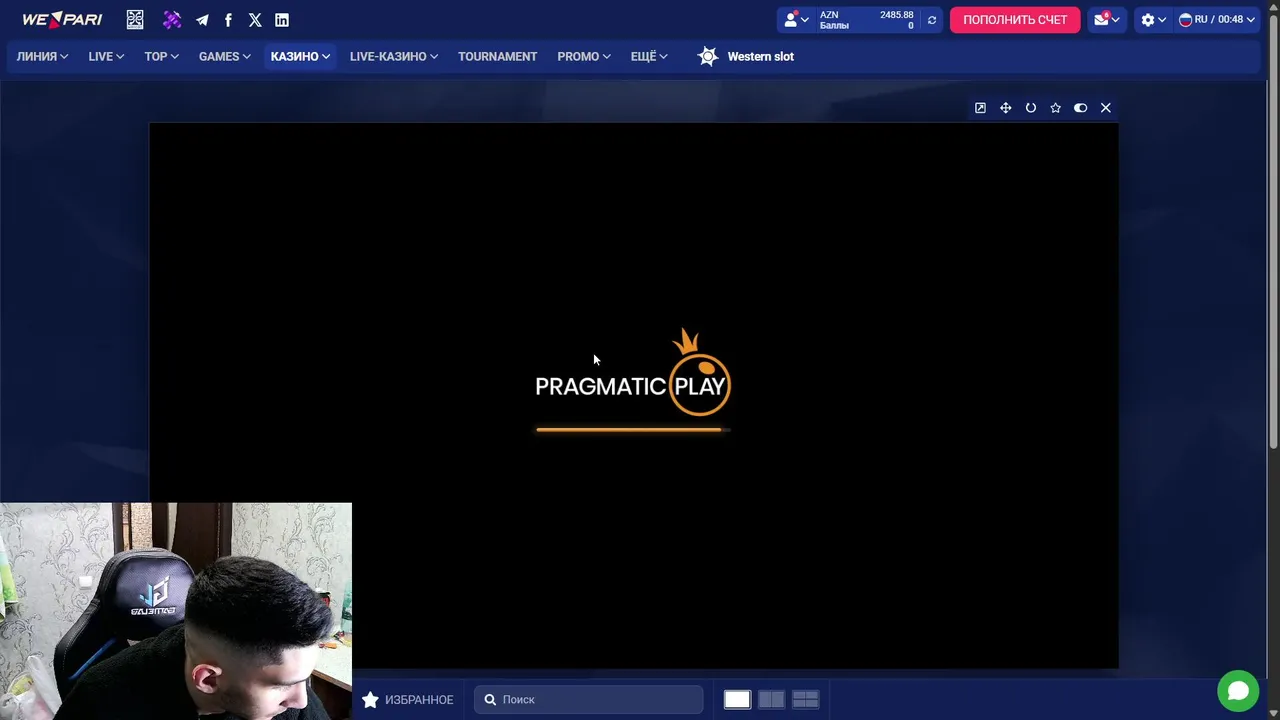Click the Pragmatic Play loading progress bar
Viewport: 1280px width, 720px height.
click(633, 430)
